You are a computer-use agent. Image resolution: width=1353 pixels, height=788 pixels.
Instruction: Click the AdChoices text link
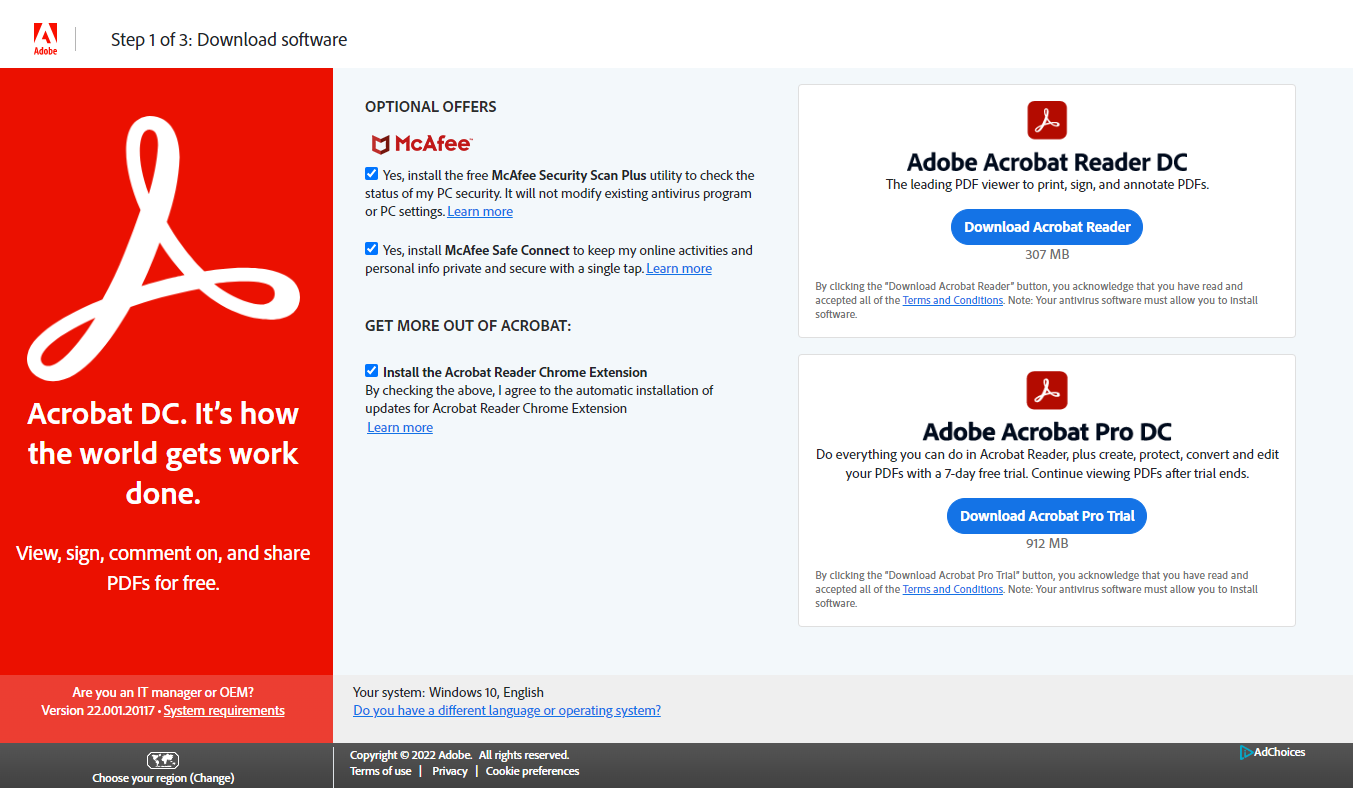point(1280,752)
